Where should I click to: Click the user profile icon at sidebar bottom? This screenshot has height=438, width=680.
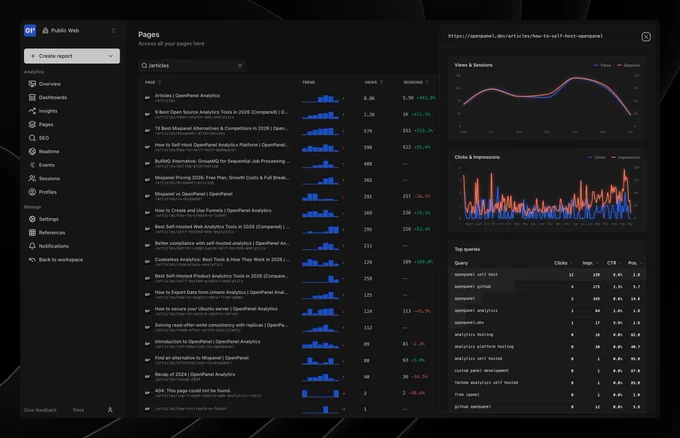[110, 410]
